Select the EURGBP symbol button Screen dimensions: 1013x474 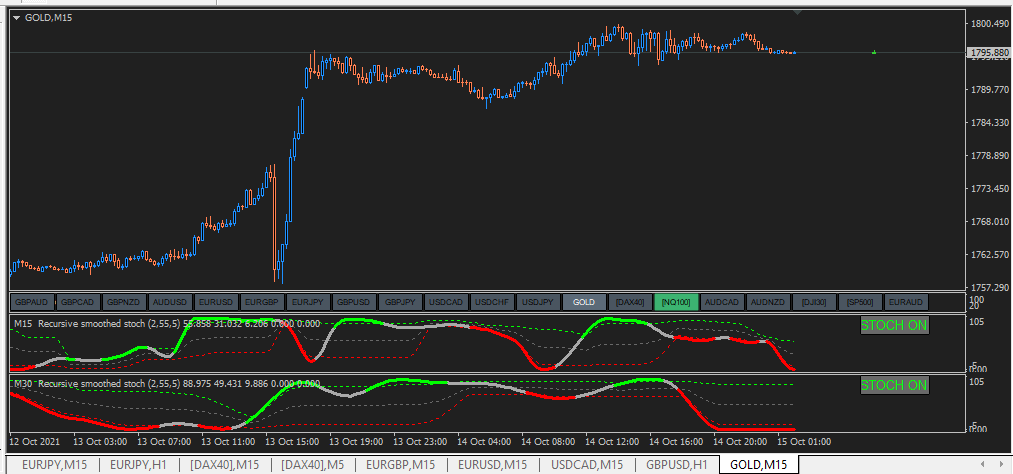262,302
